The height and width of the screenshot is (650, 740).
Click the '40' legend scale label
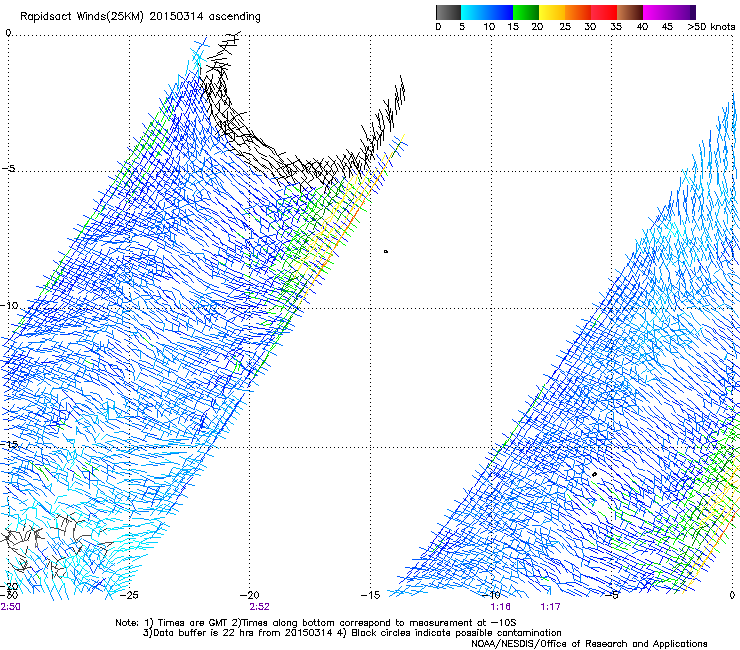642,27
